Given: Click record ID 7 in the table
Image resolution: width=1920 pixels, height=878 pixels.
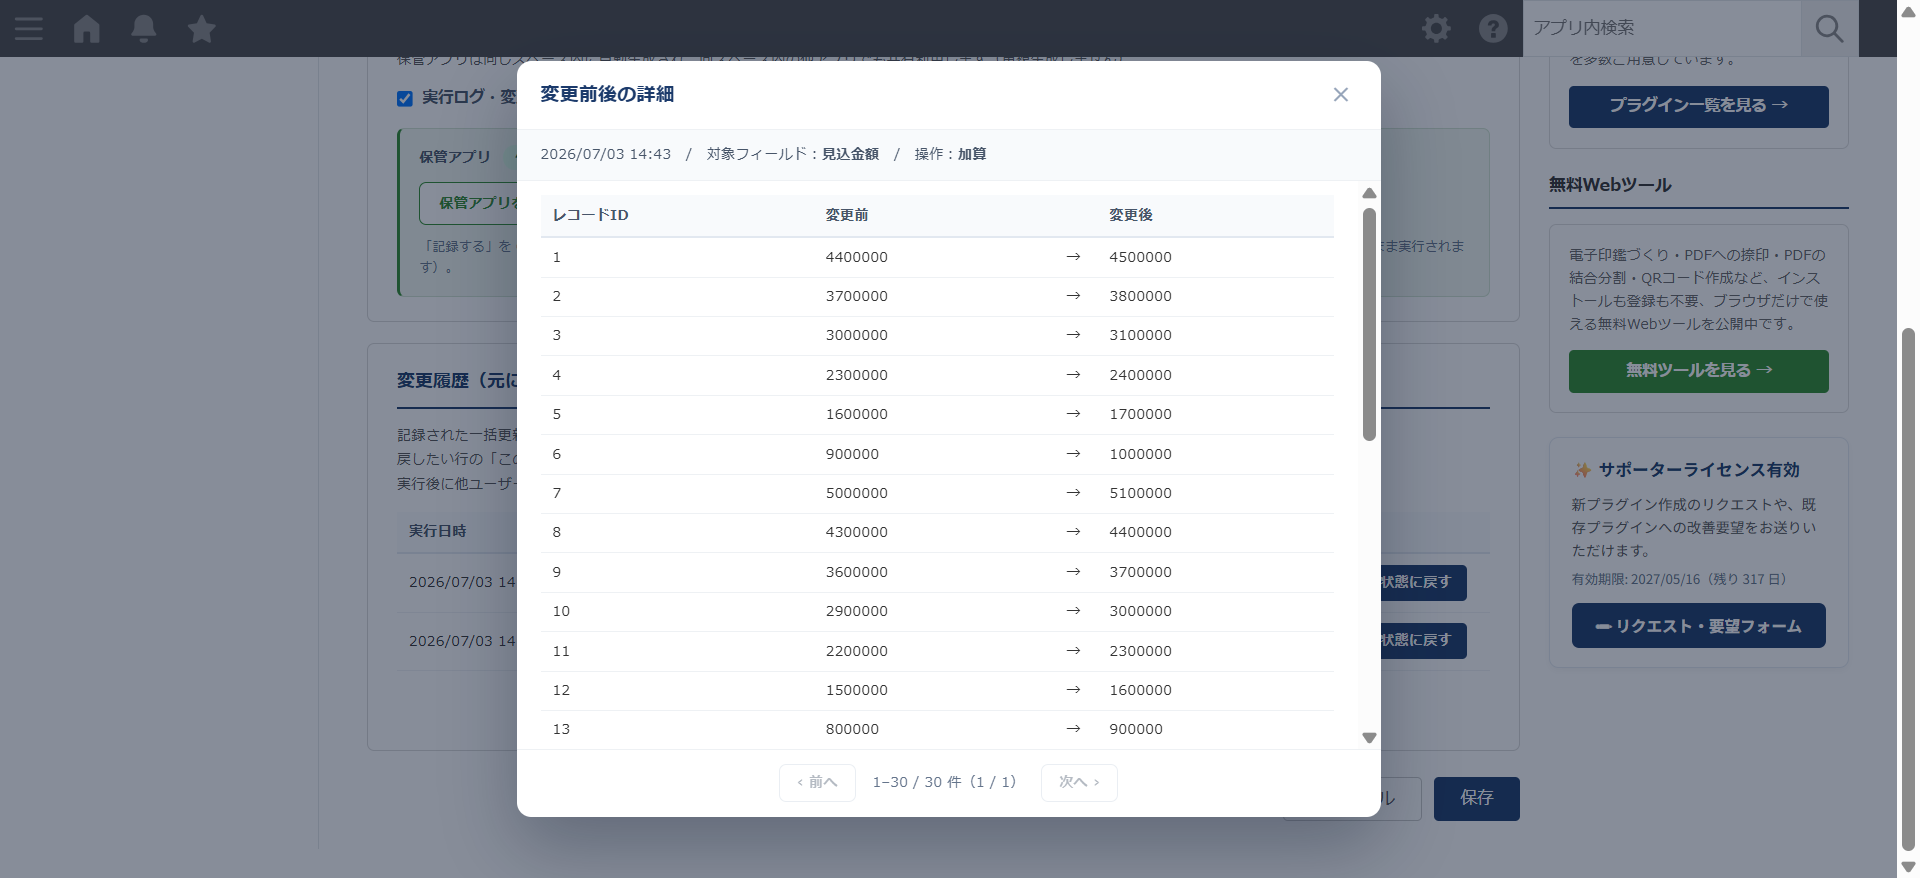Looking at the screenshot, I should (x=557, y=493).
